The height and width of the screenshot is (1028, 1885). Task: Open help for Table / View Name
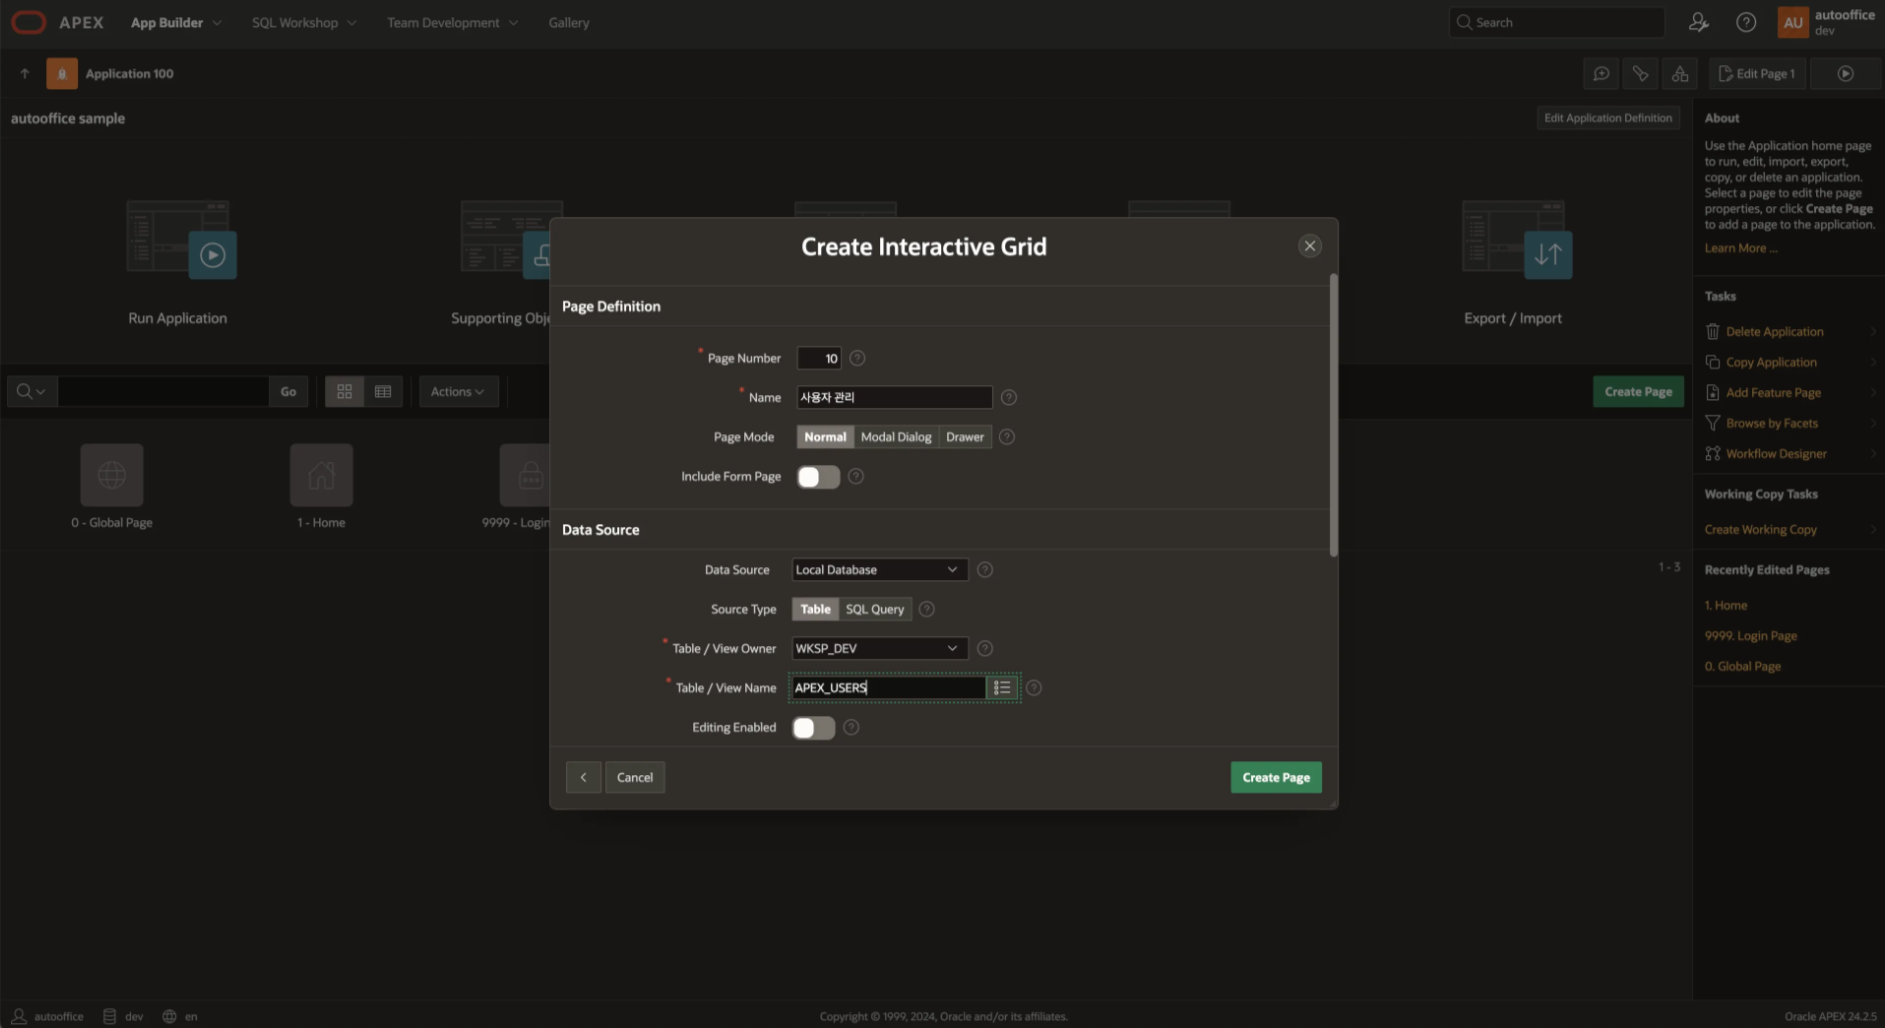(1034, 688)
